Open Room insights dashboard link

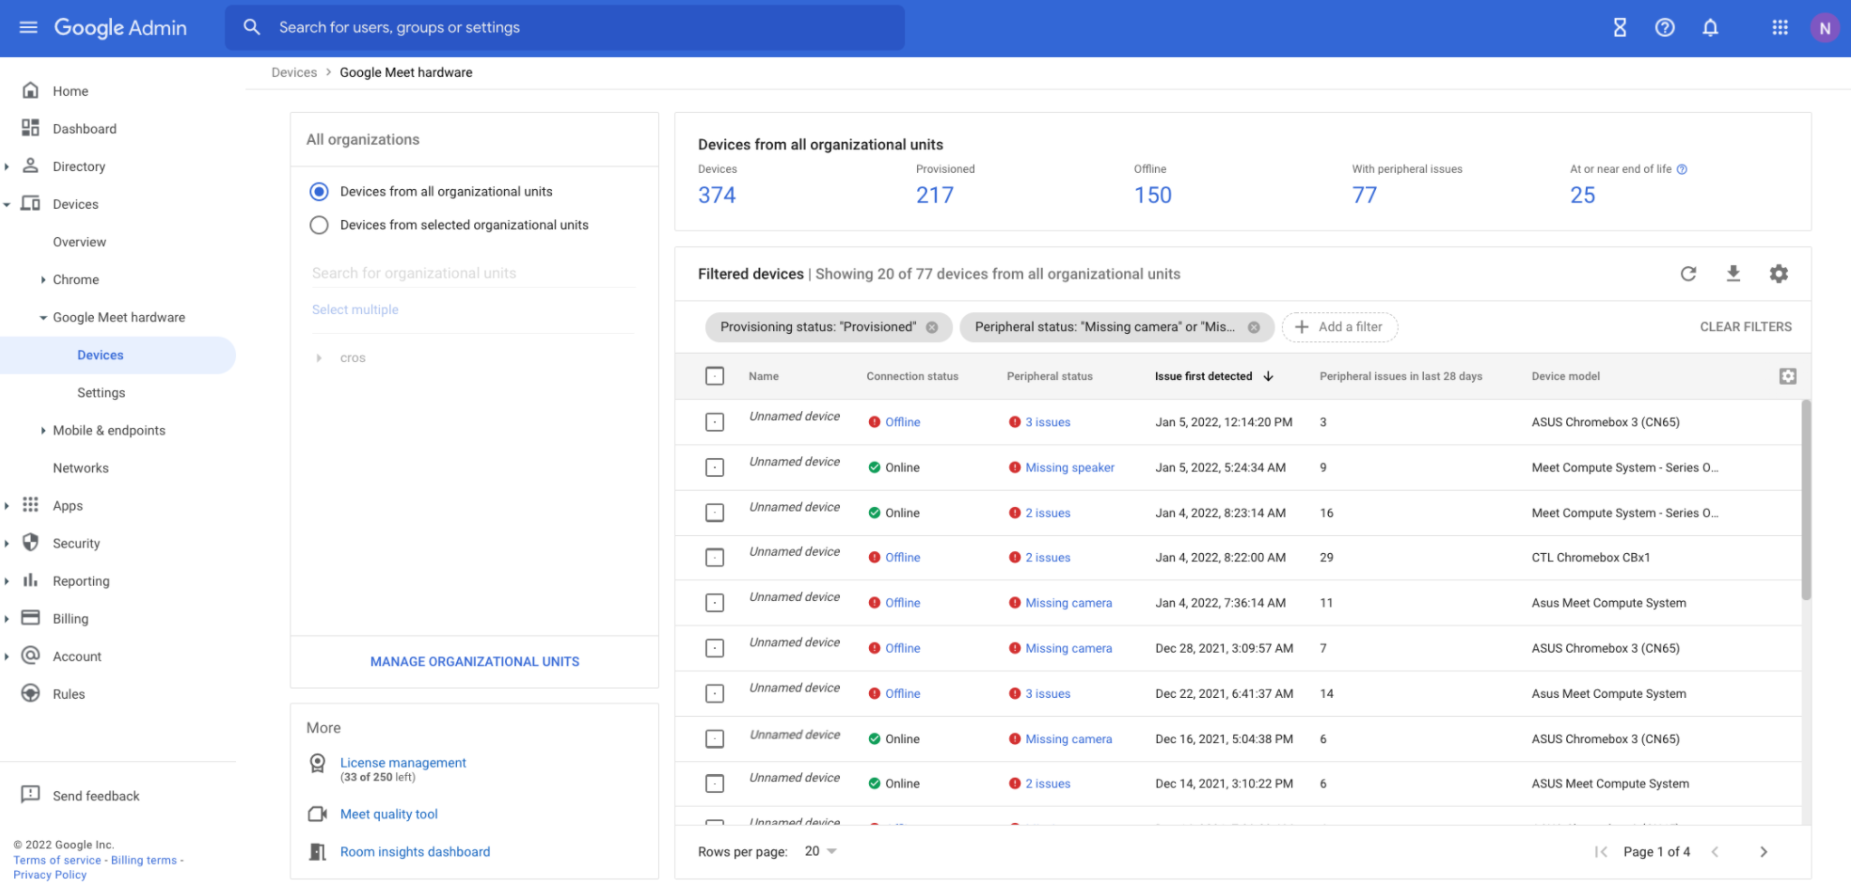coord(415,852)
